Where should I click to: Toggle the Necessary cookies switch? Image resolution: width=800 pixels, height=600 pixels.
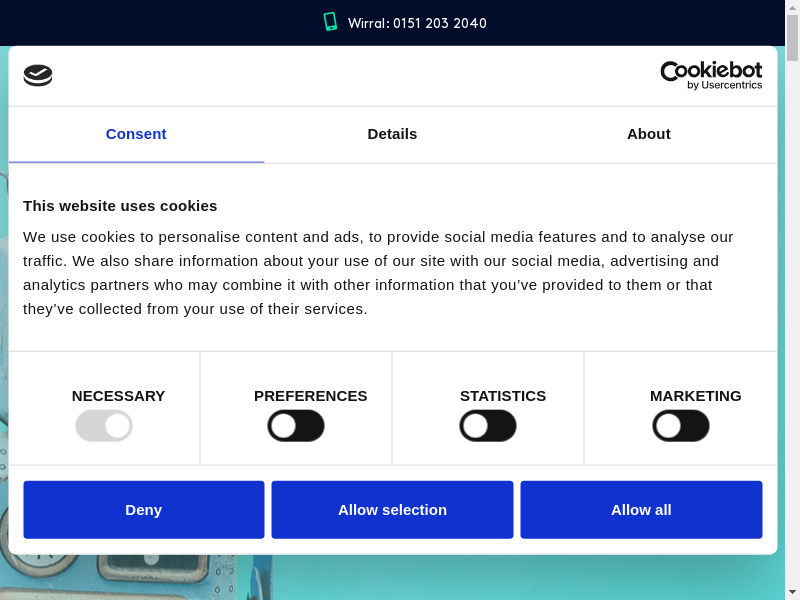pyautogui.click(x=104, y=426)
